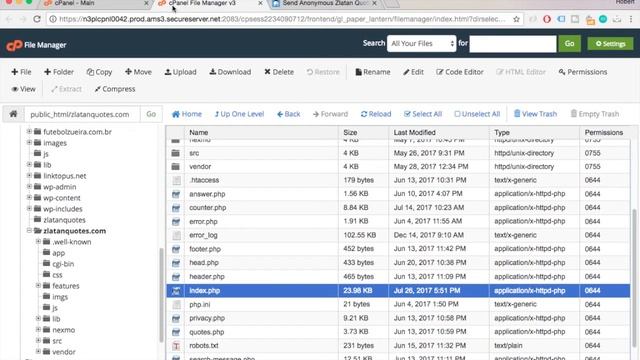The width and height of the screenshot is (640, 360).
Task: Download the selected file
Action: click(x=230, y=72)
